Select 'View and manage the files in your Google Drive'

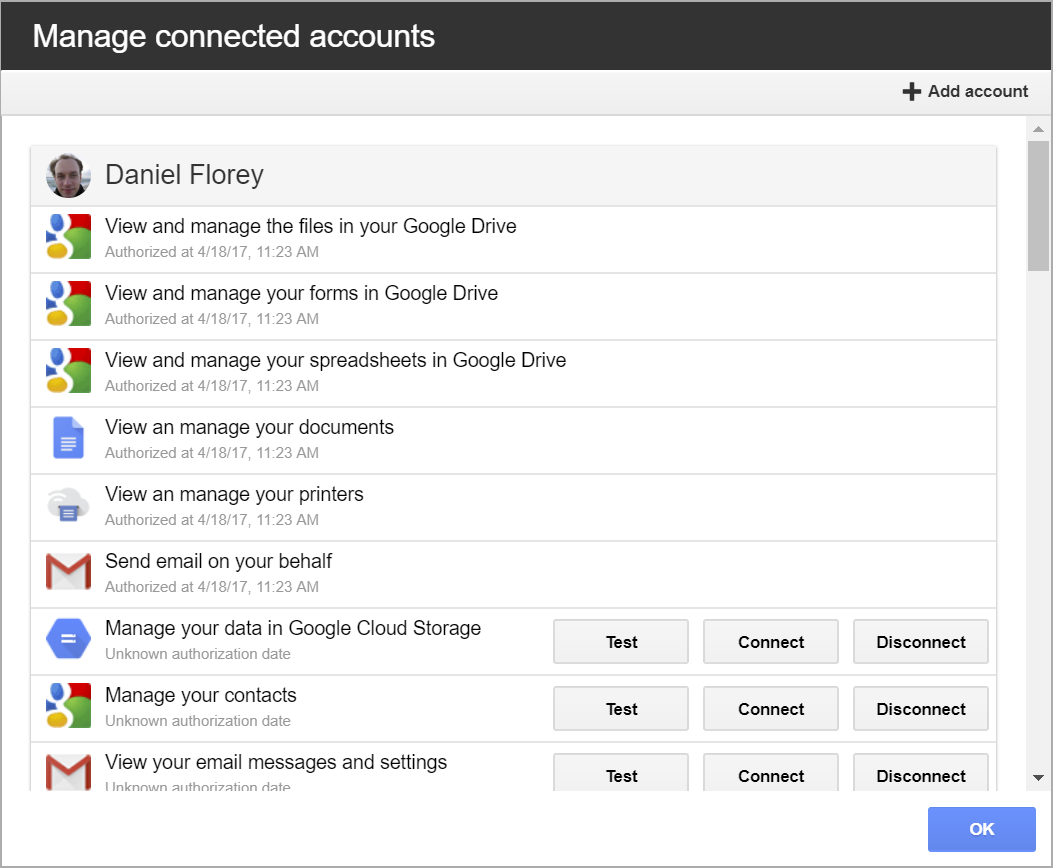[310, 226]
